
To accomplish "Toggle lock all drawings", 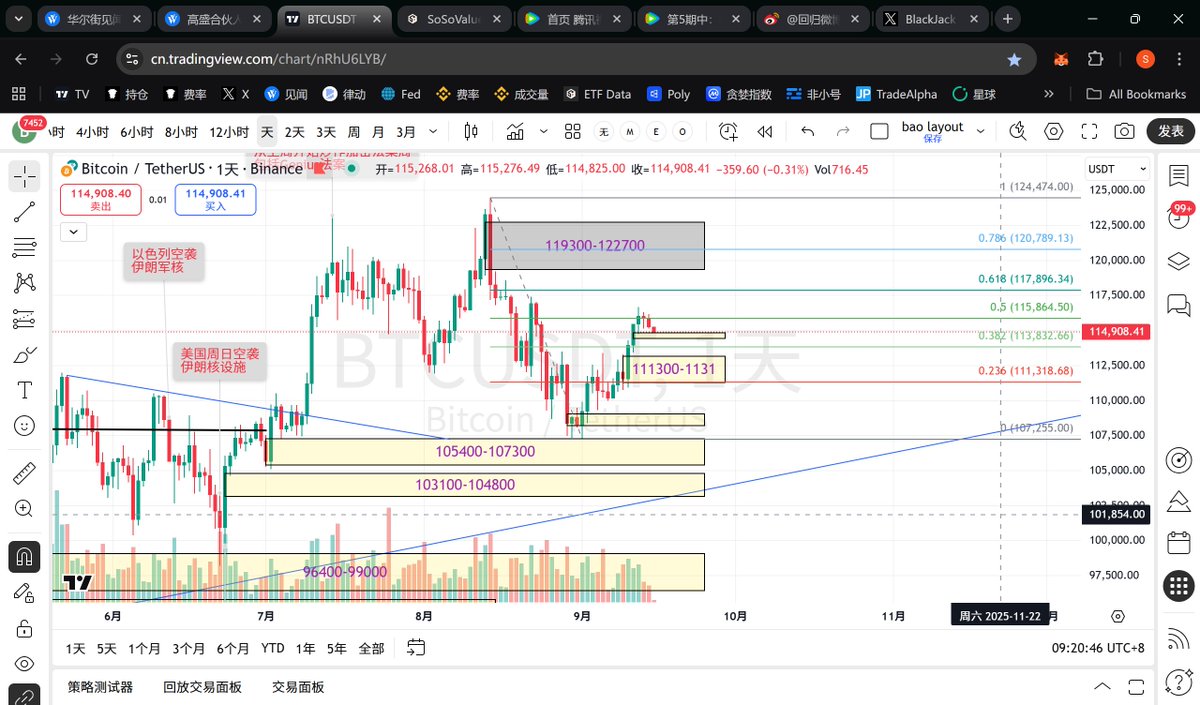I will point(25,628).
